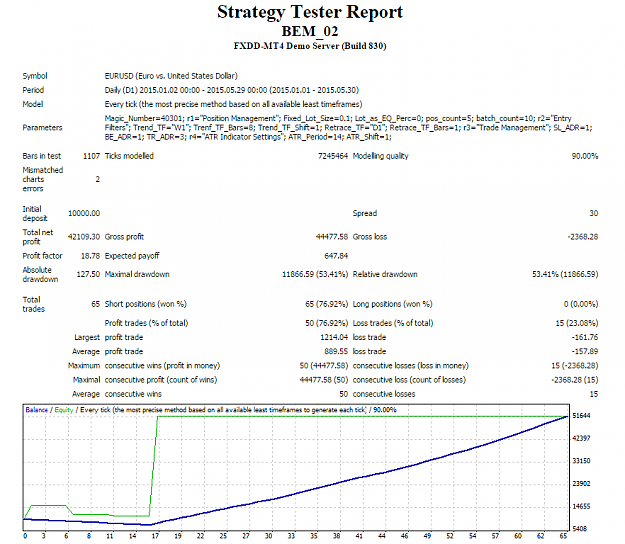Click the 'Mismatched charts errors' label

43,179
